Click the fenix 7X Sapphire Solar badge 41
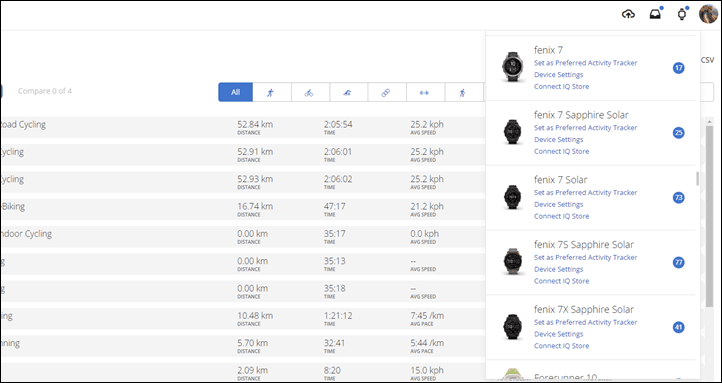This screenshot has width=722, height=383. 678,328
